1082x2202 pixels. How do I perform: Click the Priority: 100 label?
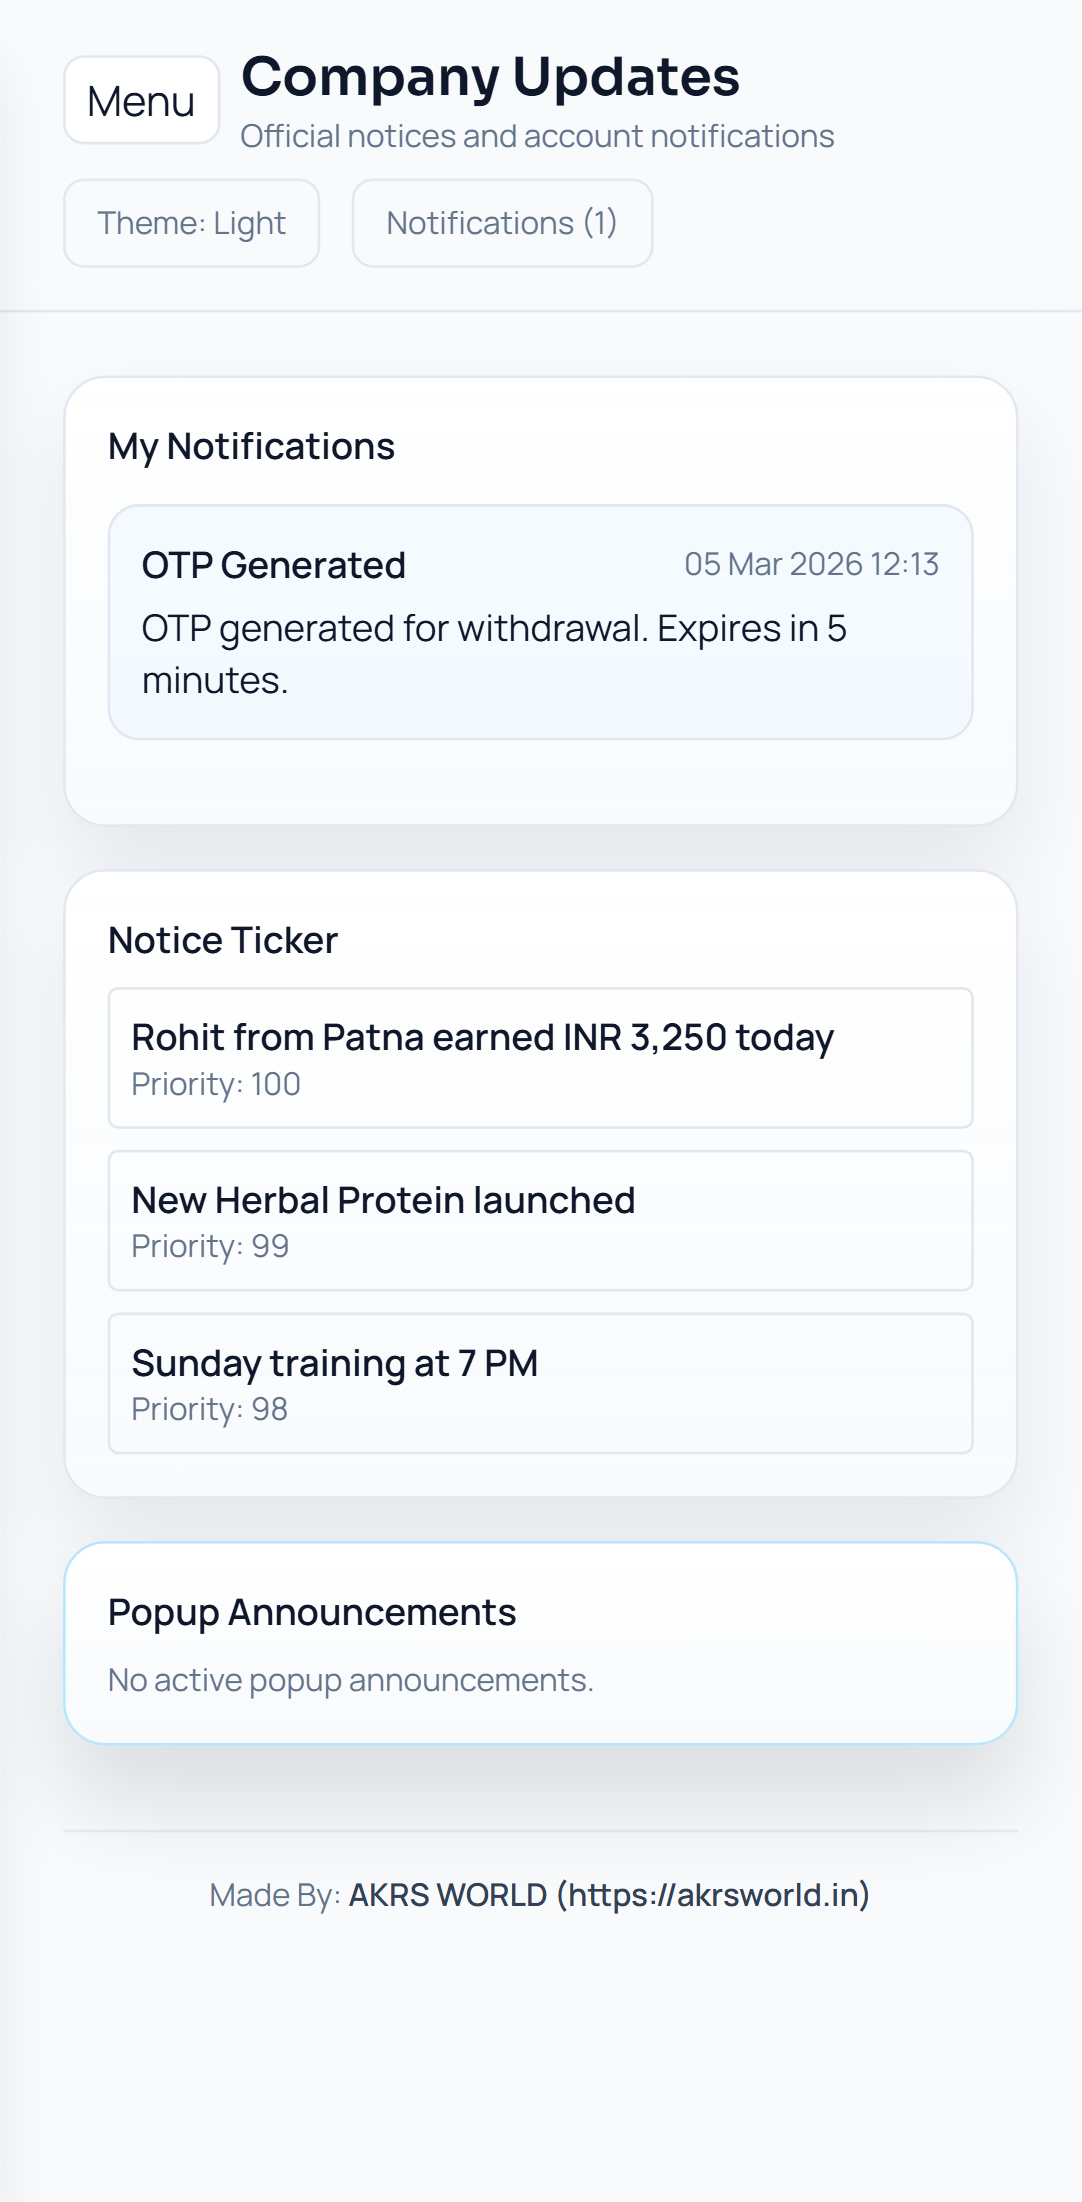click(x=216, y=1084)
